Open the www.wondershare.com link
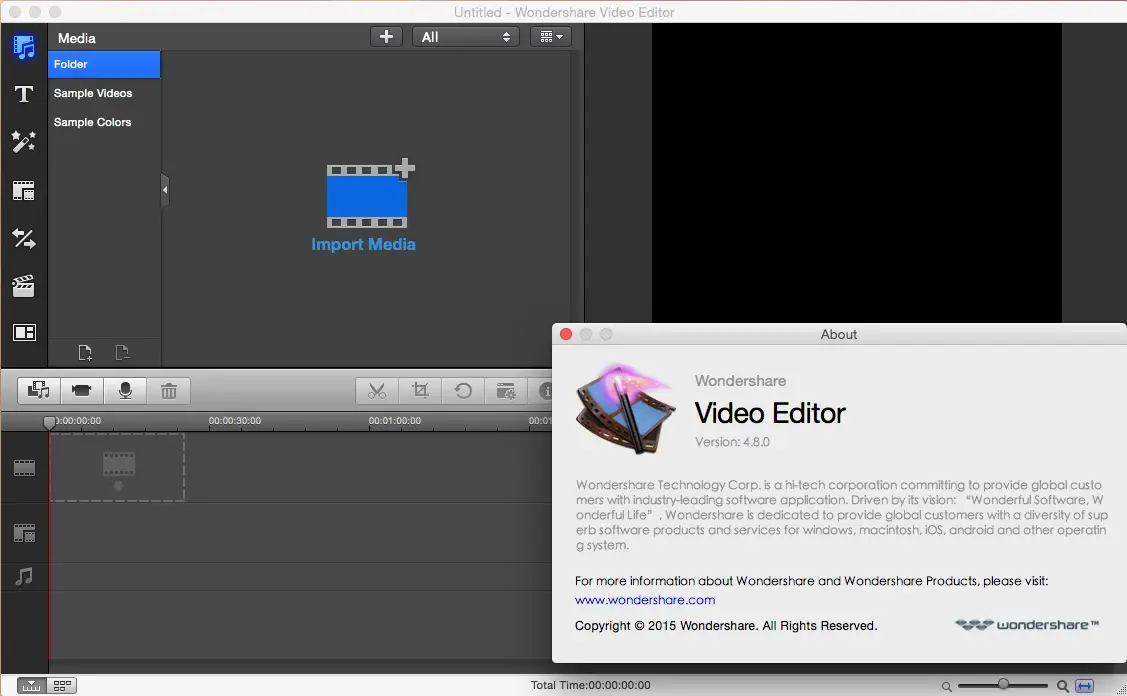Viewport: 1127px width, 696px height. tap(645, 600)
